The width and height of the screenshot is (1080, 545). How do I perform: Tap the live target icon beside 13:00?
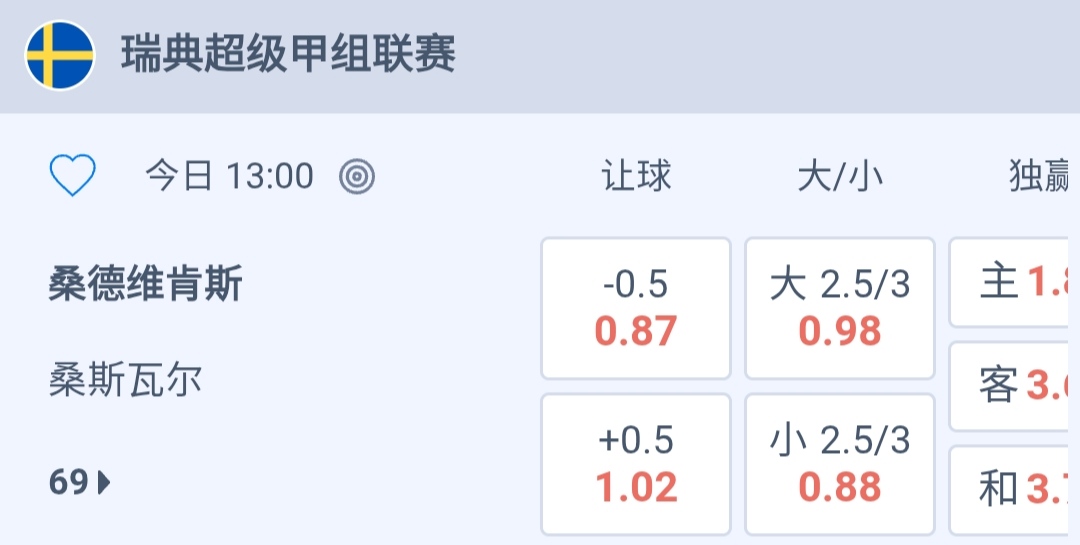[357, 177]
